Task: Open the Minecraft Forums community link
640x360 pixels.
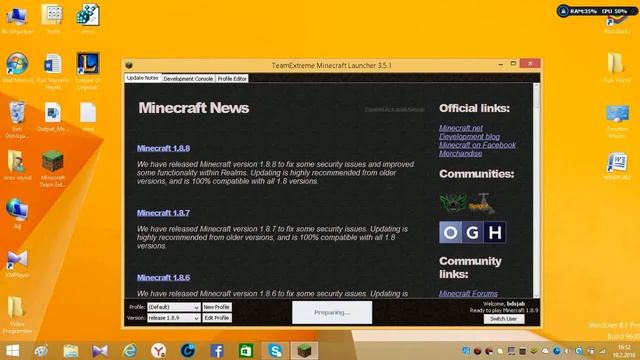Action: tap(468, 293)
